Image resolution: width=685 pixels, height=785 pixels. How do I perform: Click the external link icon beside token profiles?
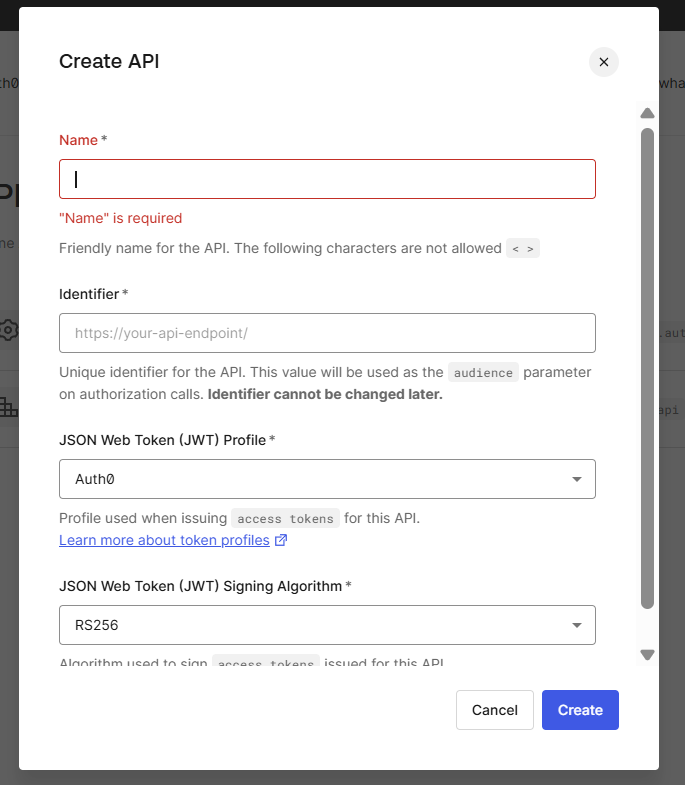click(x=281, y=541)
